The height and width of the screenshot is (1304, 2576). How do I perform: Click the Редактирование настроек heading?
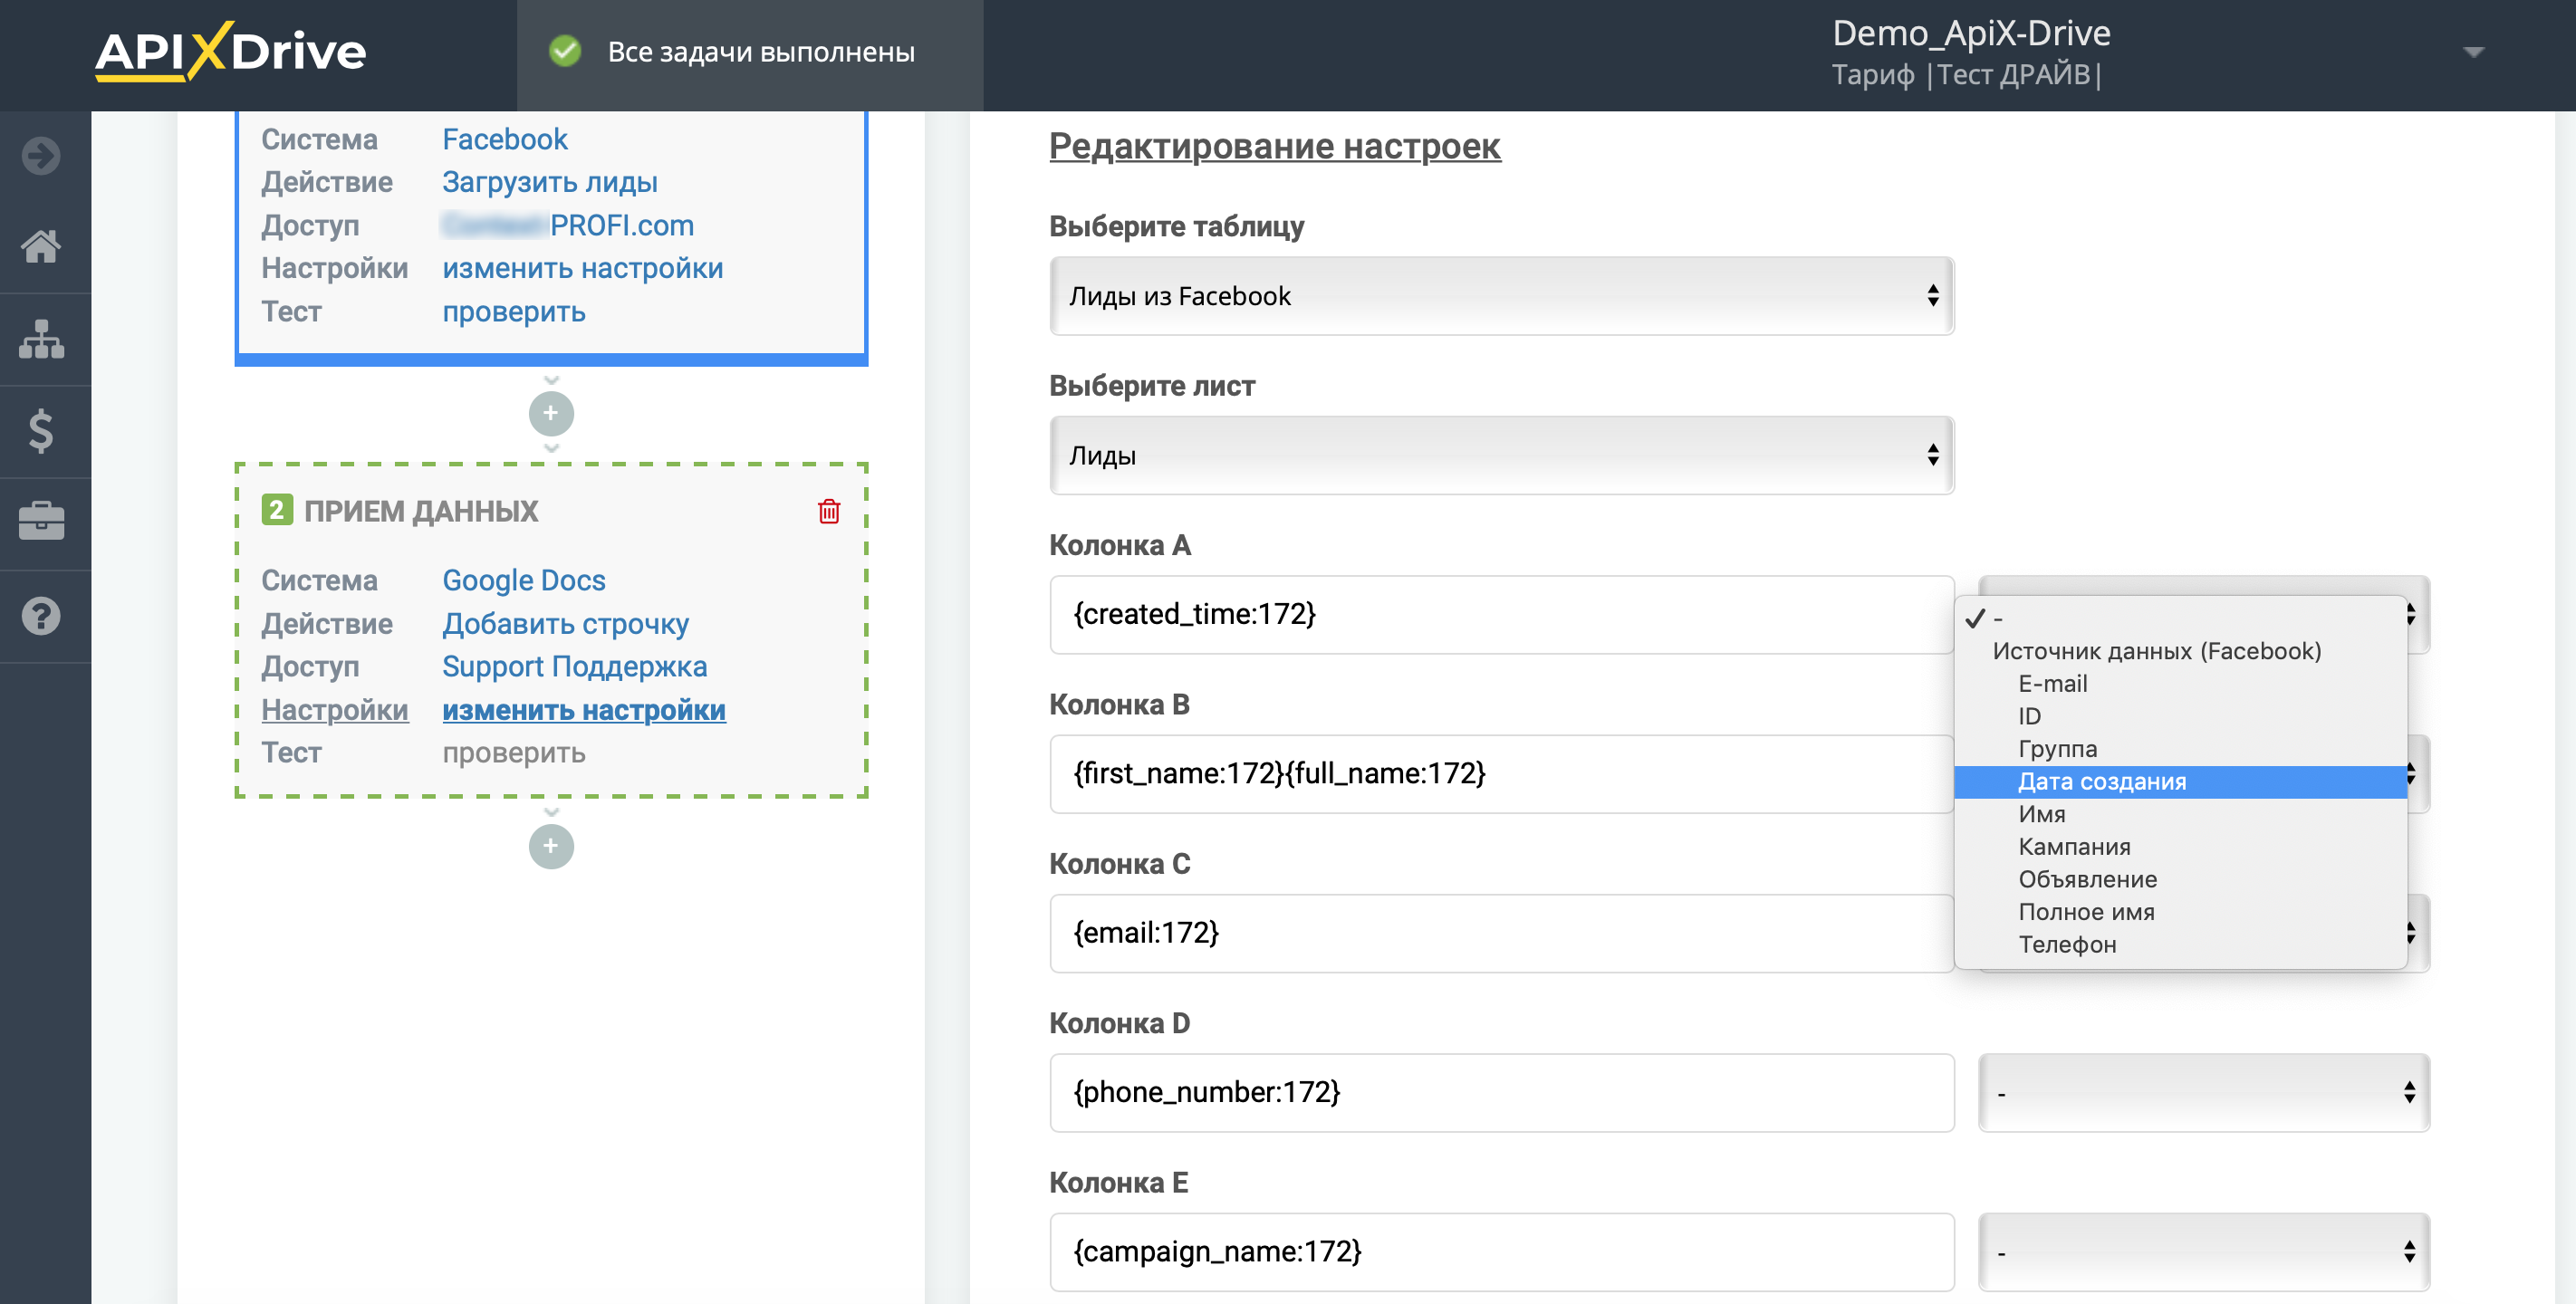tap(1274, 147)
